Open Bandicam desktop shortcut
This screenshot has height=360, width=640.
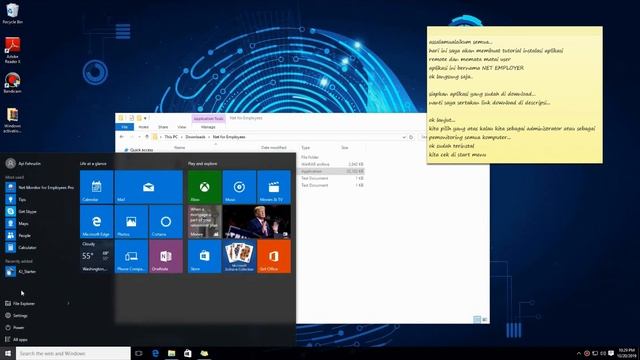(x=12, y=83)
